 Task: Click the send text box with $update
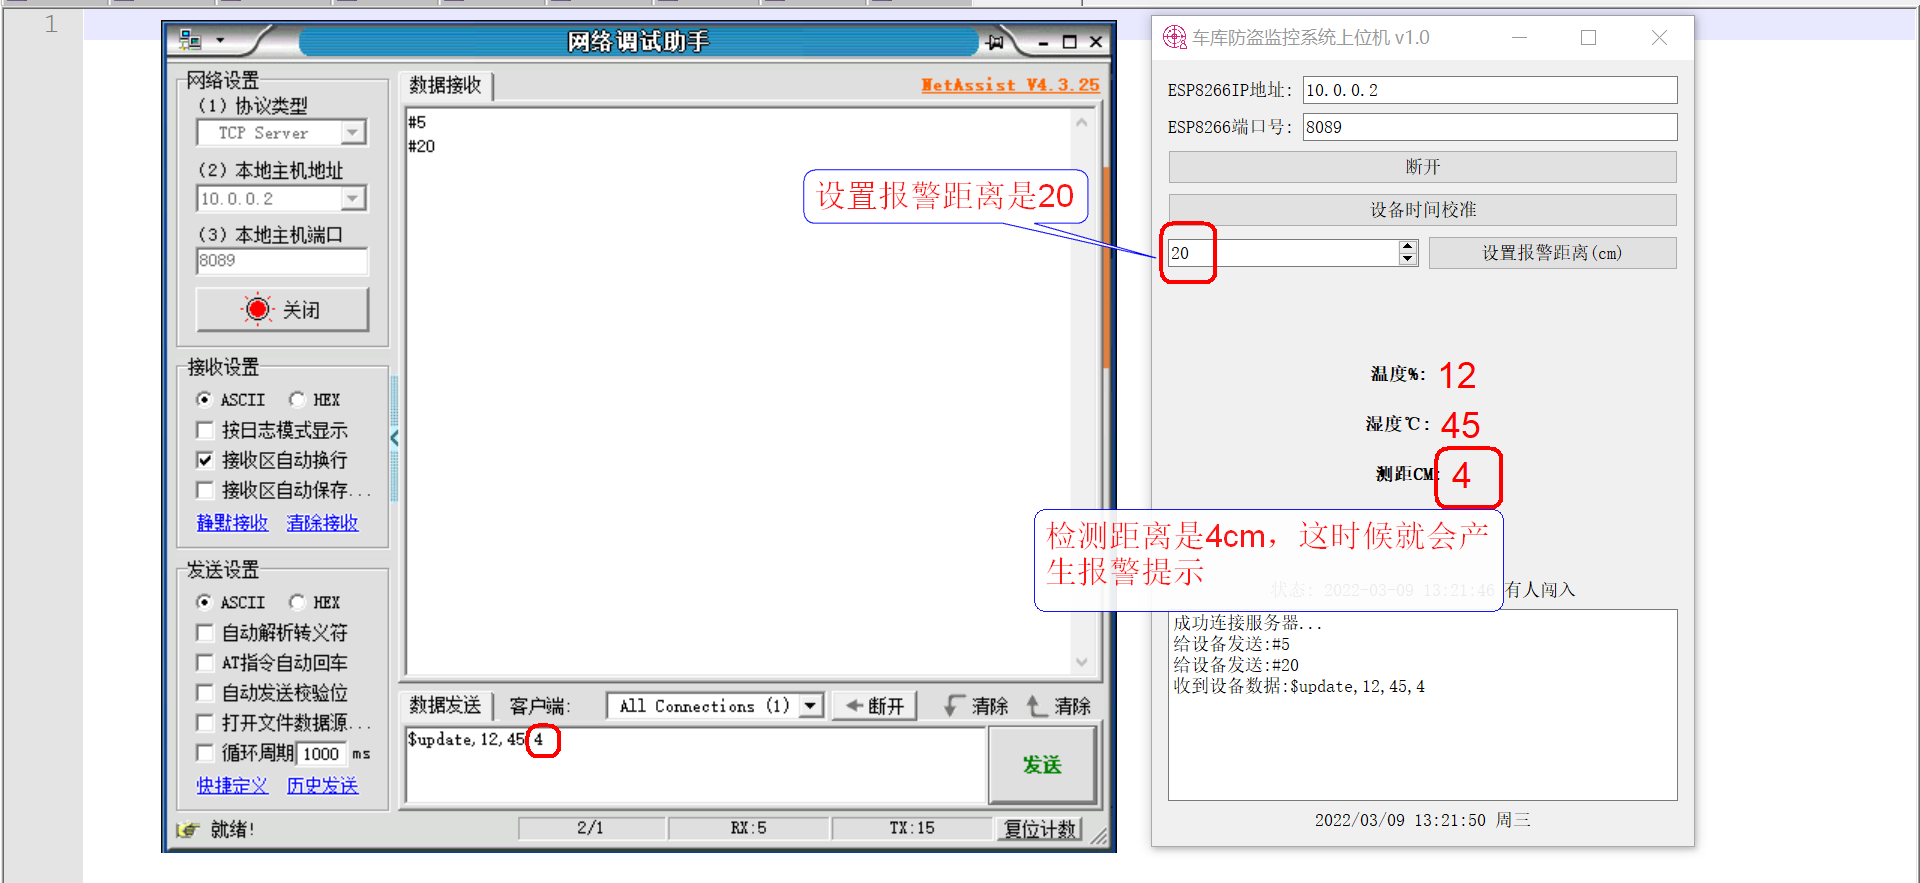pos(696,765)
